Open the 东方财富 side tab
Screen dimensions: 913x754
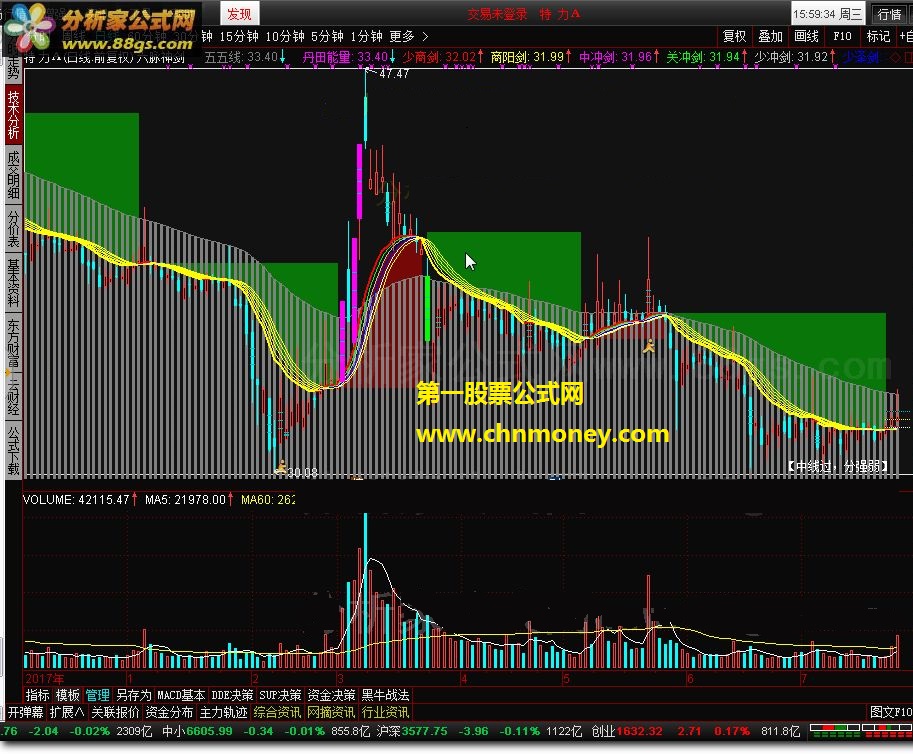pyautogui.click(x=13, y=343)
